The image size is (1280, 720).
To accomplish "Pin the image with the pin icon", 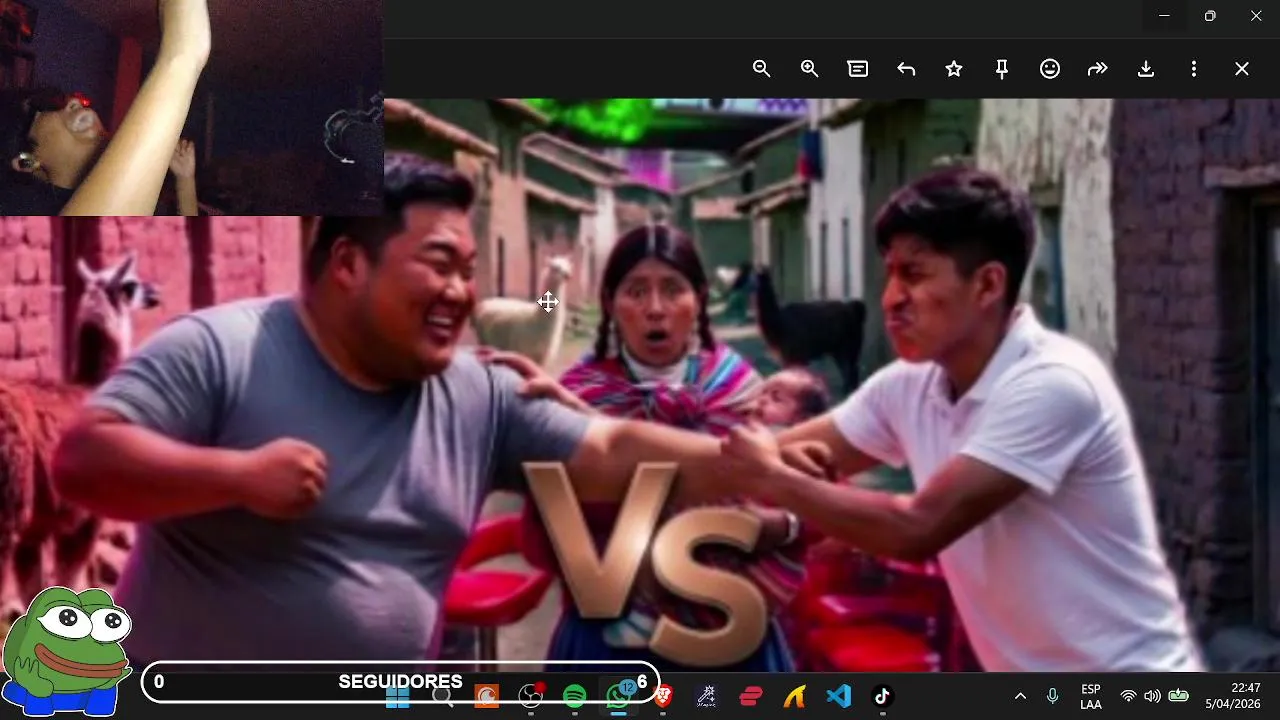I will [1002, 69].
